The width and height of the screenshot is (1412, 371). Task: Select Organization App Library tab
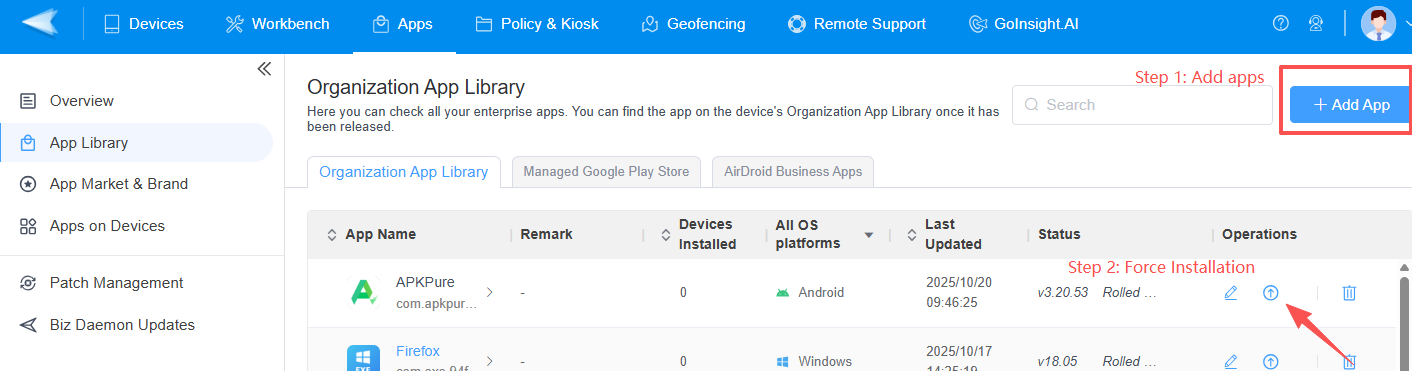(x=404, y=172)
